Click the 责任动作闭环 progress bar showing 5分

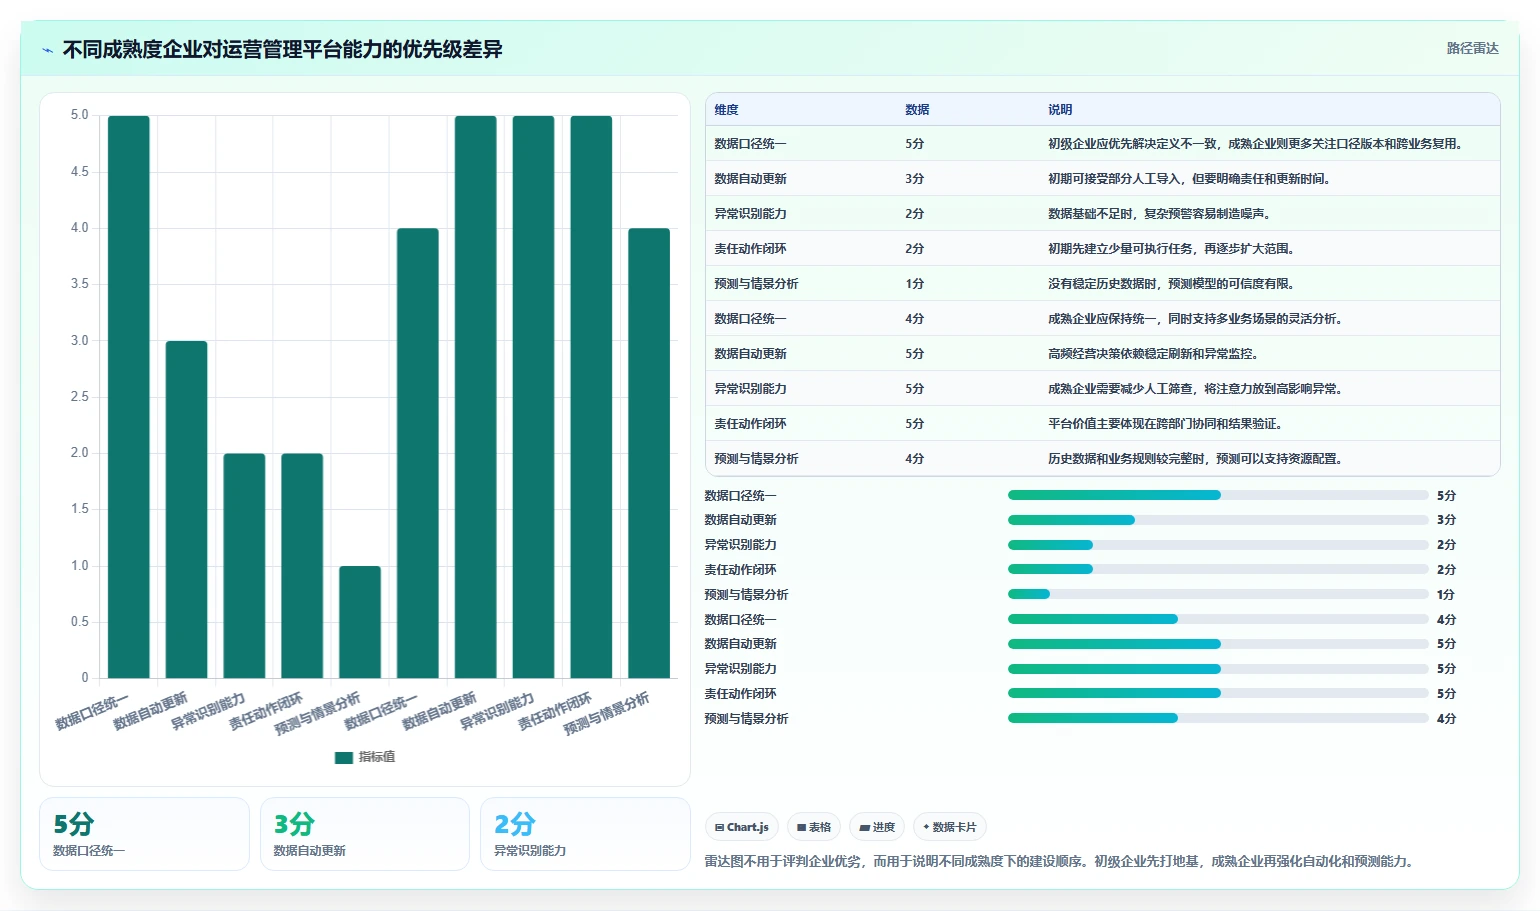pyautogui.click(x=1218, y=693)
